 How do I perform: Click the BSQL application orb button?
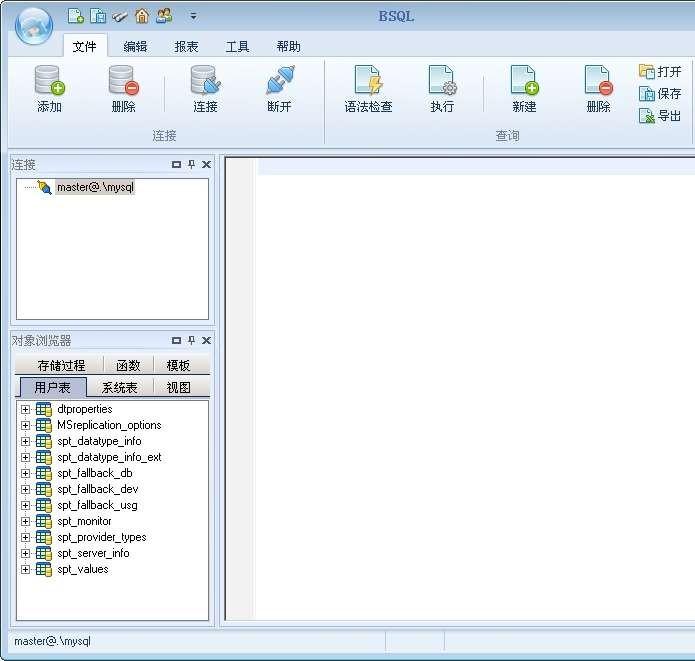tap(34, 26)
